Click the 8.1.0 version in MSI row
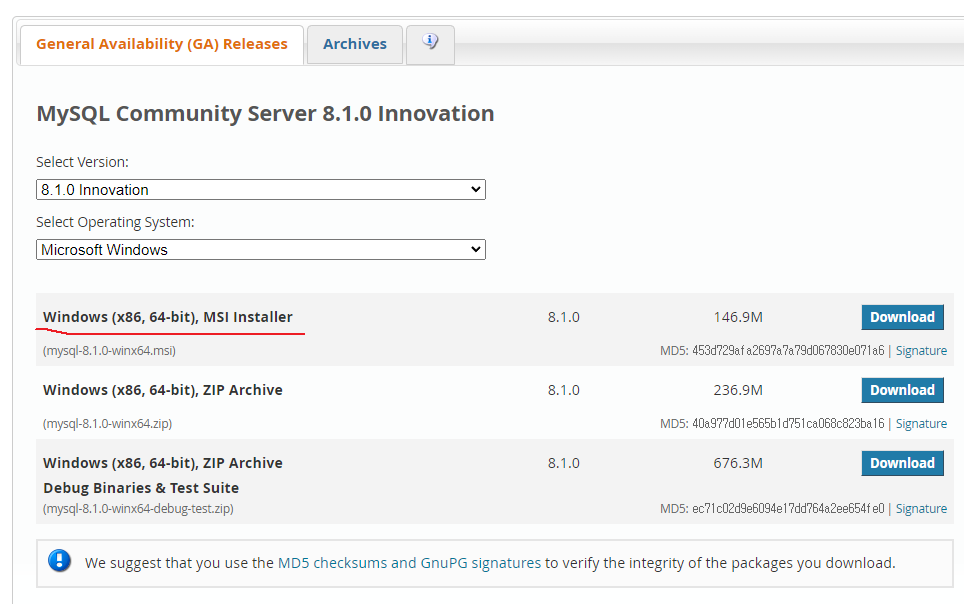This screenshot has width=964, height=604. (x=564, y=317)
